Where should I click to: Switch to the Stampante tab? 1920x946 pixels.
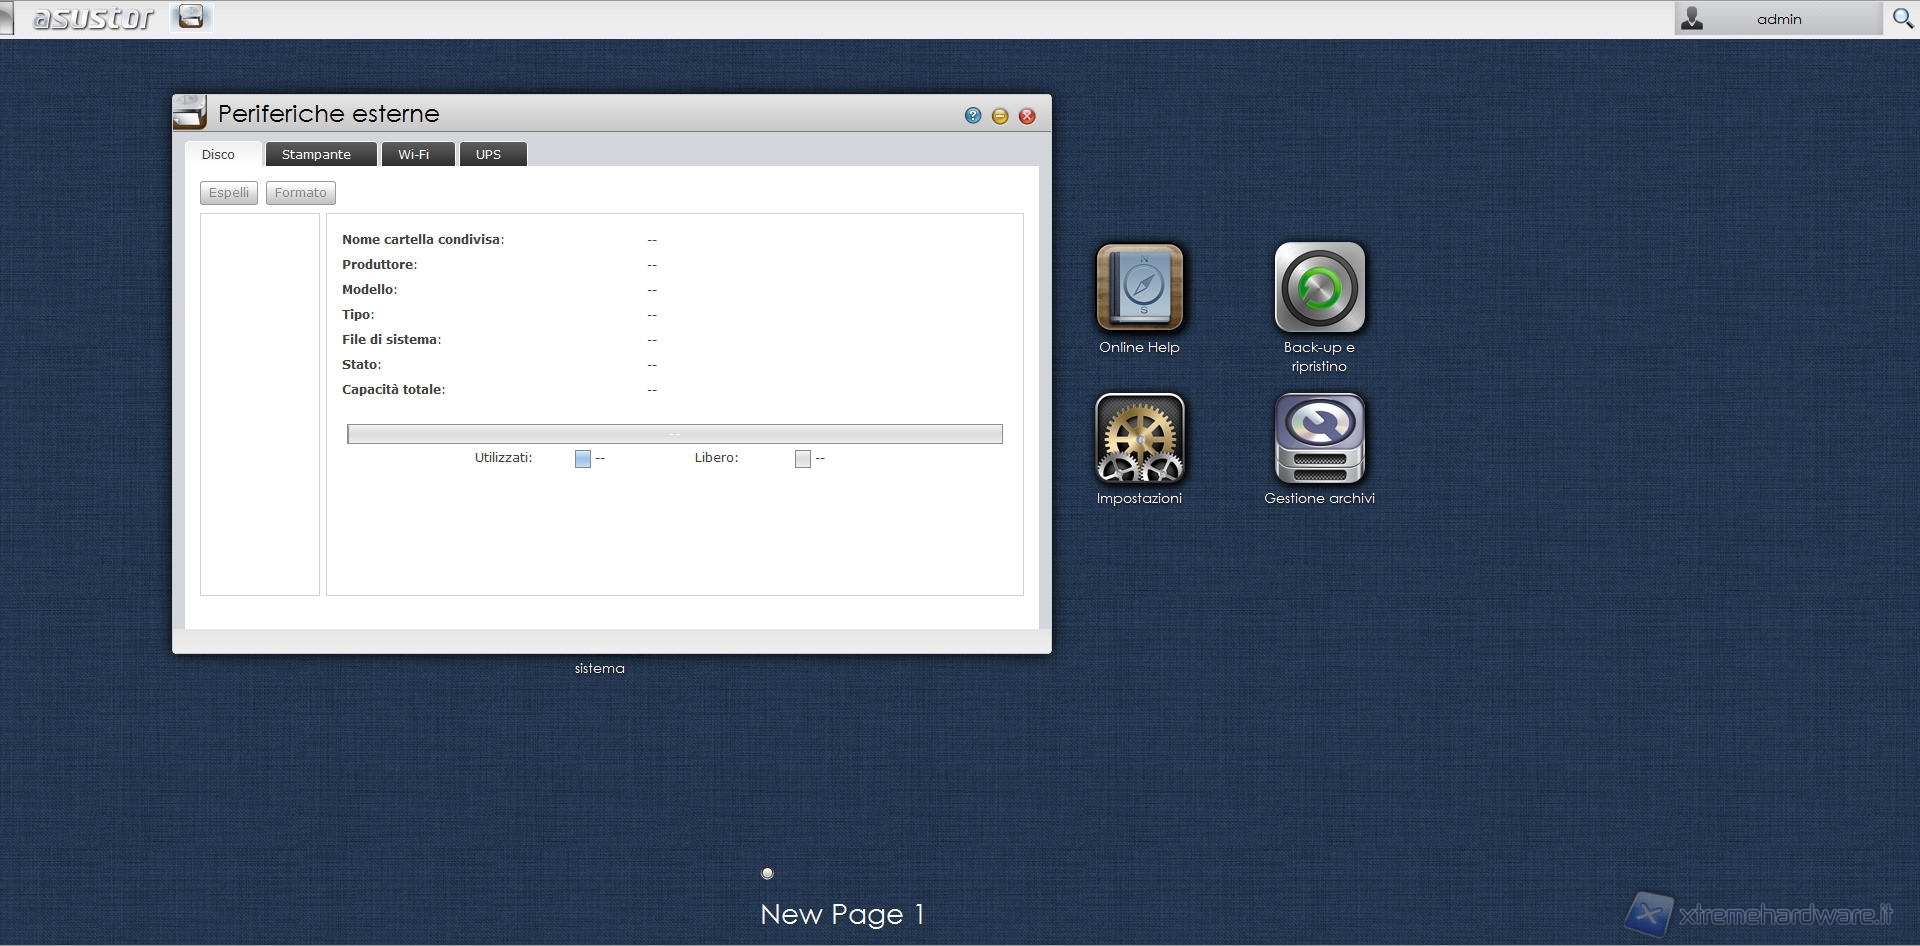(x=316, y=155)
